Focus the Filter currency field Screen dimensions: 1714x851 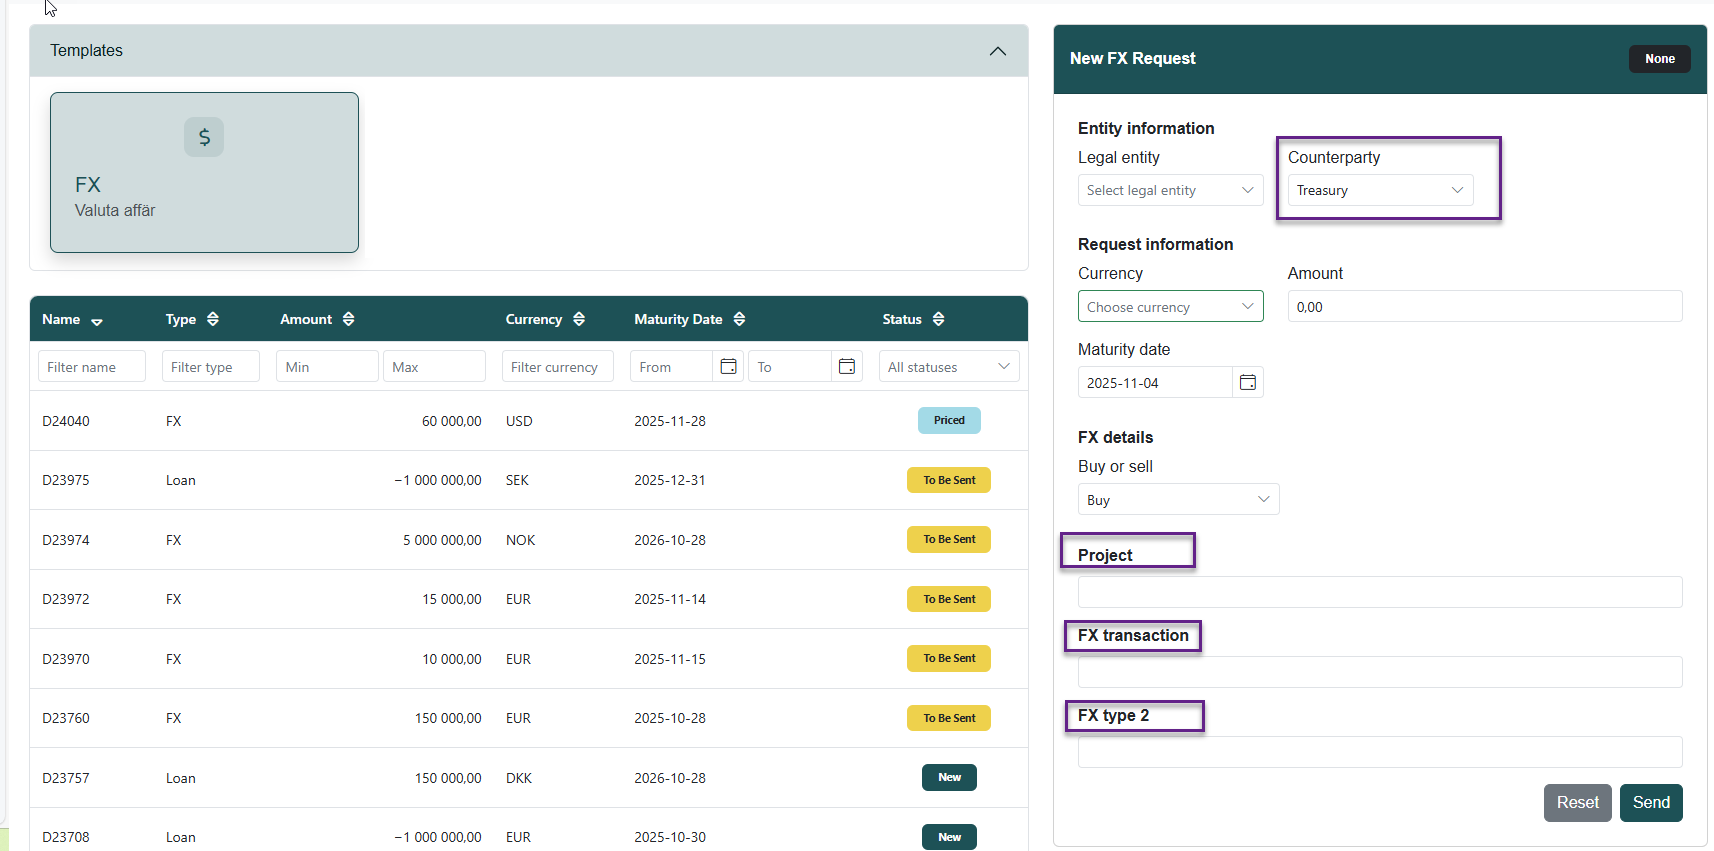click(x=558, y=367)
